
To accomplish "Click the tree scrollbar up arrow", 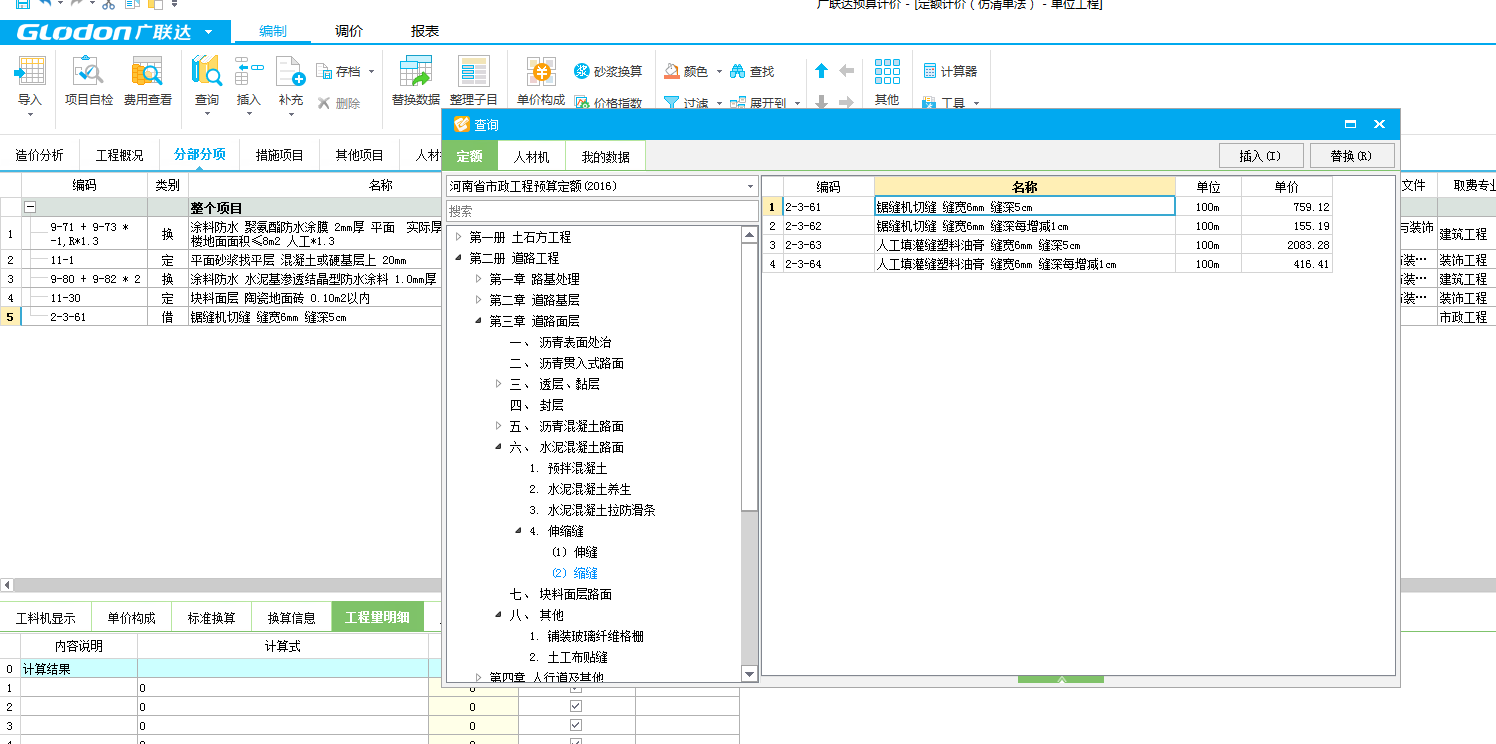I will 749,234.
